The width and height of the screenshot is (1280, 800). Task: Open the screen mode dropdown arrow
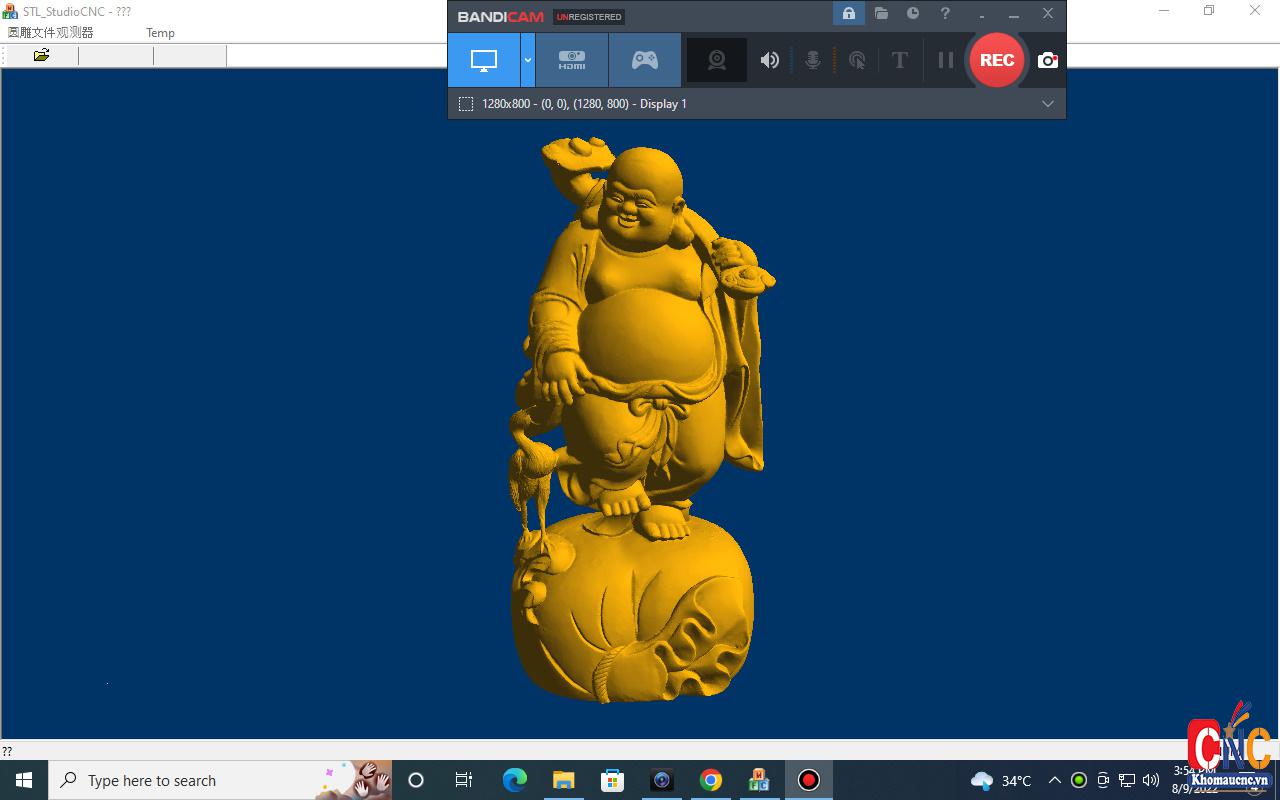click(x=528, y=60)
